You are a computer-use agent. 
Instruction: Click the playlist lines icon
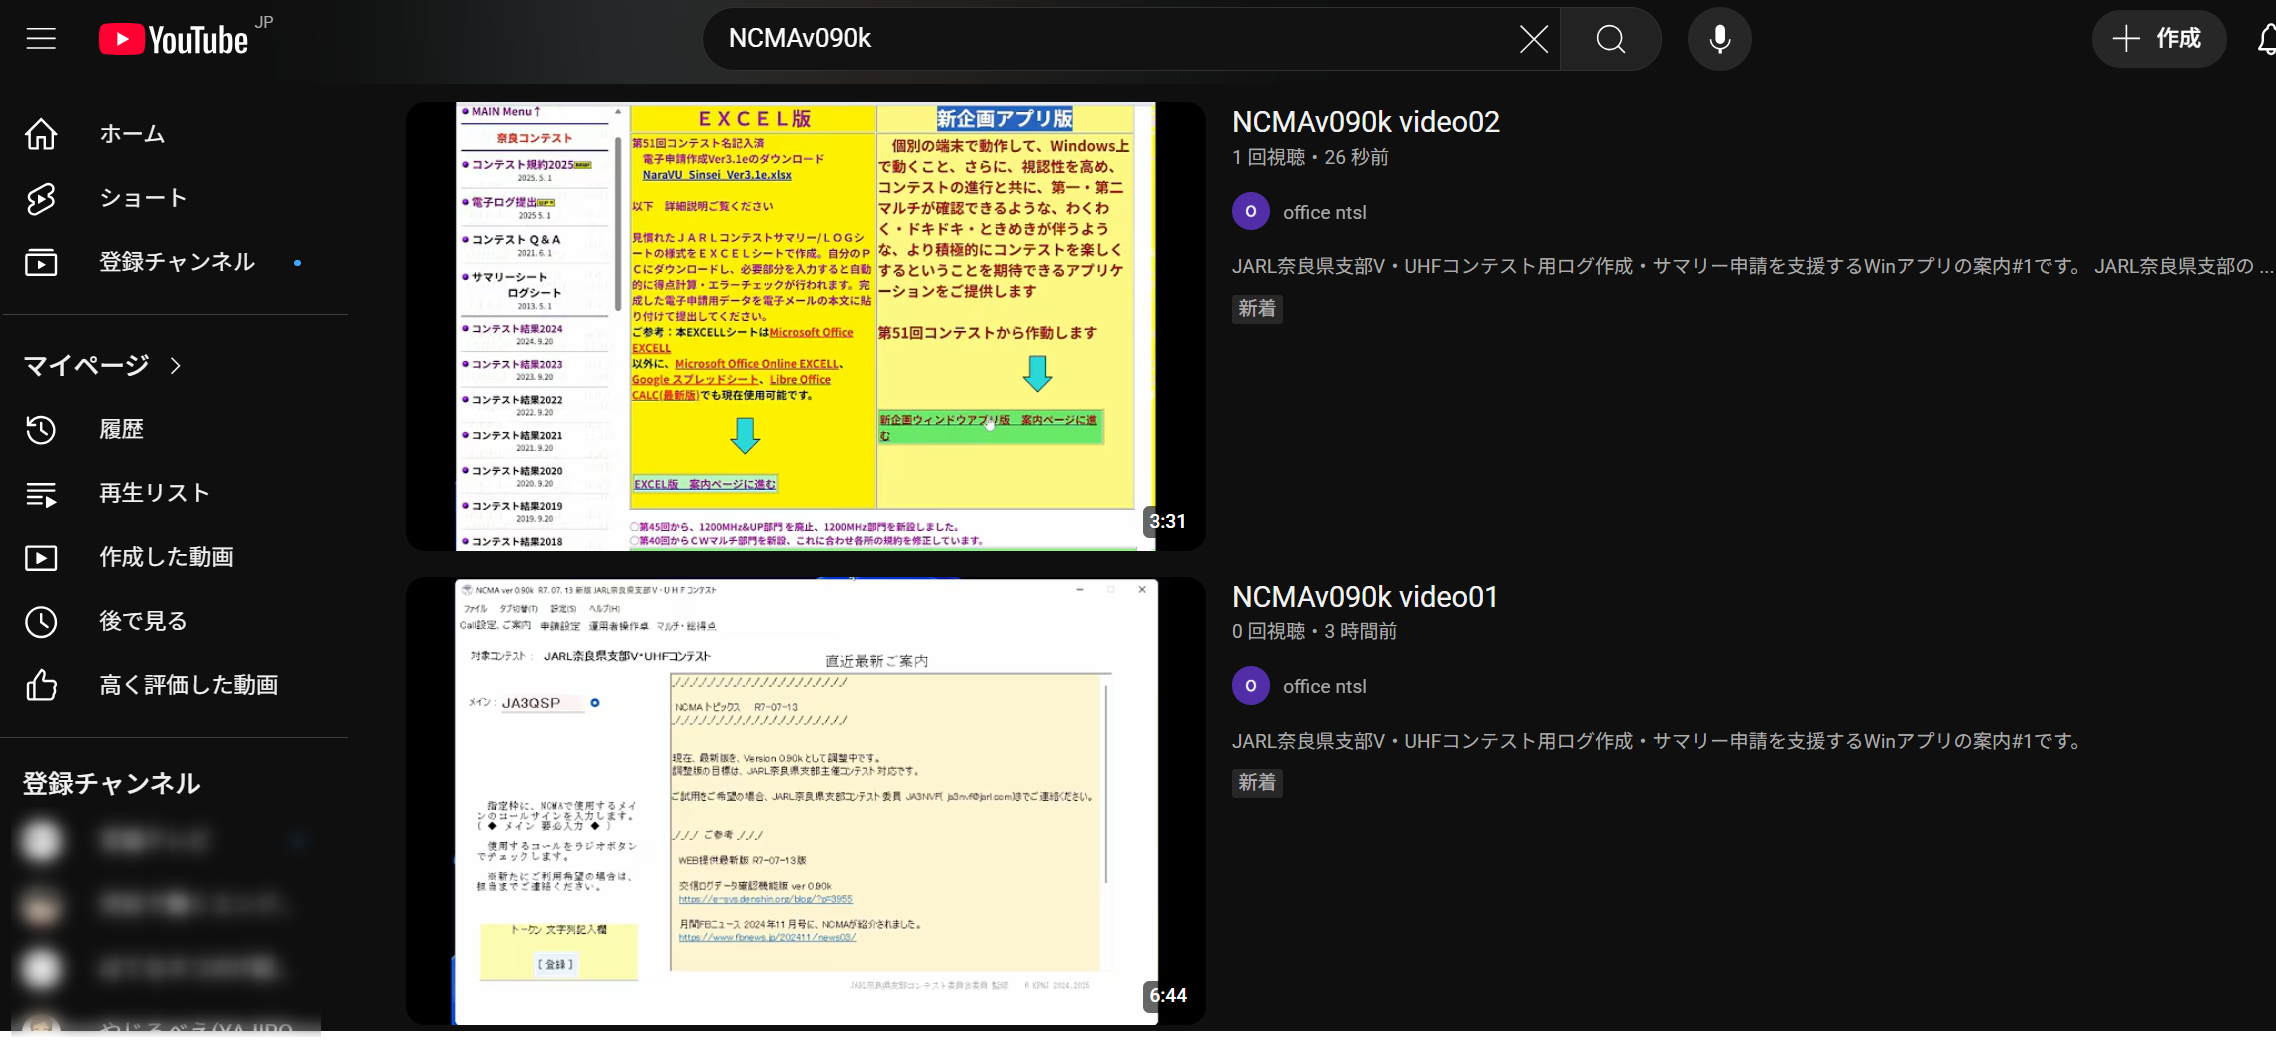41,494
